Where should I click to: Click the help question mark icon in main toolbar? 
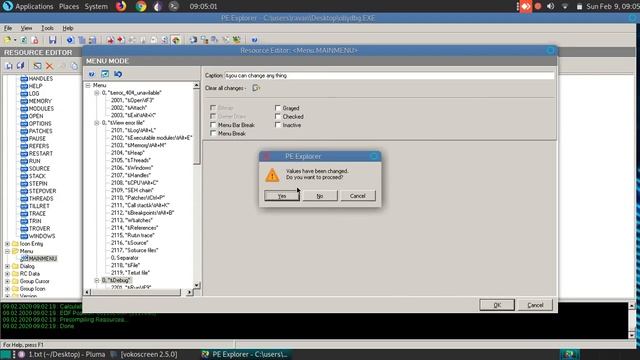pyautogui.click(x=254, y=40)
